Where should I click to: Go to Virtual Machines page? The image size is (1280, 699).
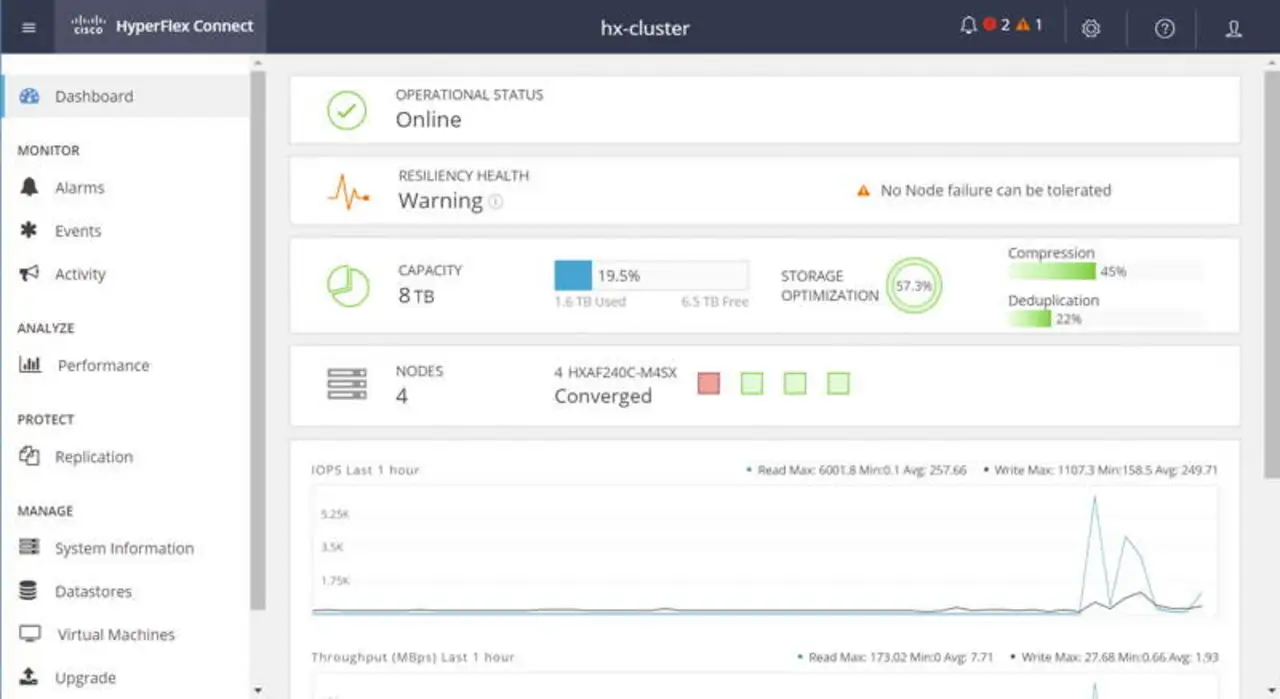[115, 635]
